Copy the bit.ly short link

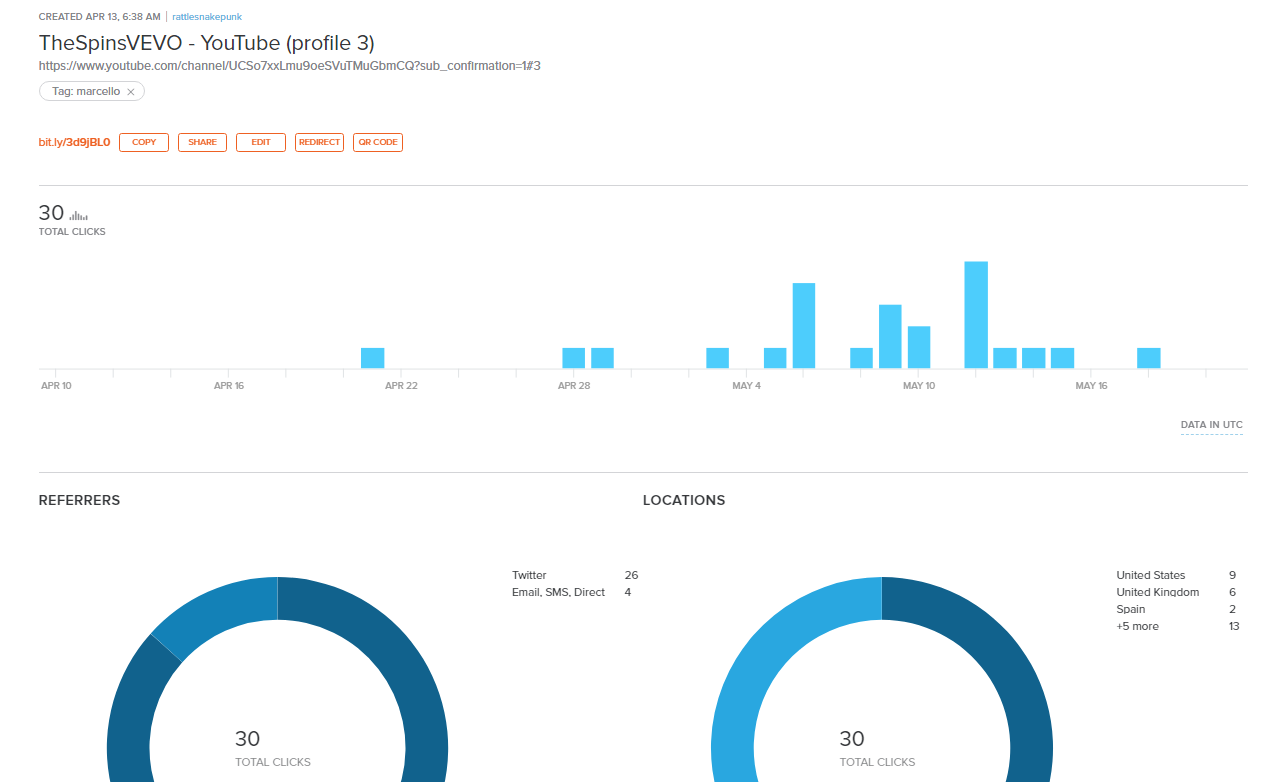tap(144, 142)
